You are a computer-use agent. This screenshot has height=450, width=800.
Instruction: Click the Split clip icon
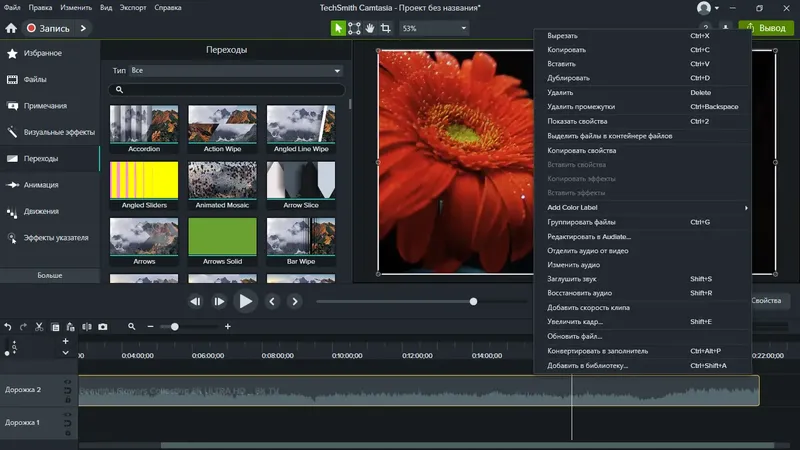[87, 326]
